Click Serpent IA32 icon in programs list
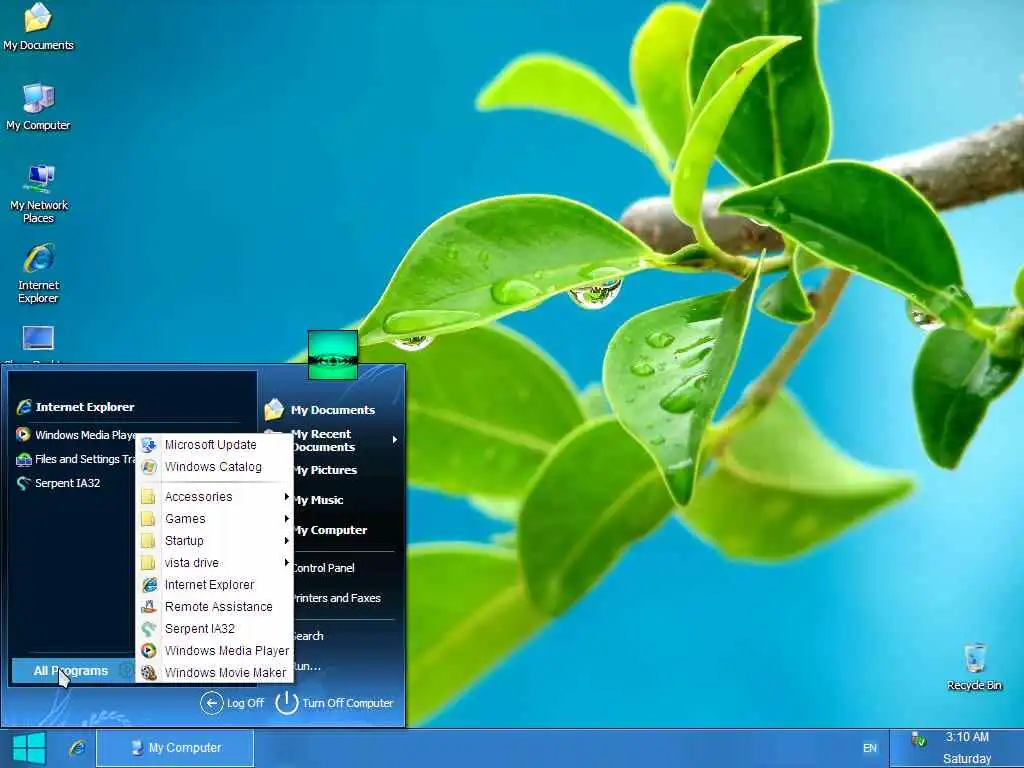This screenshot has width=1024, height=768. [149, 629]
